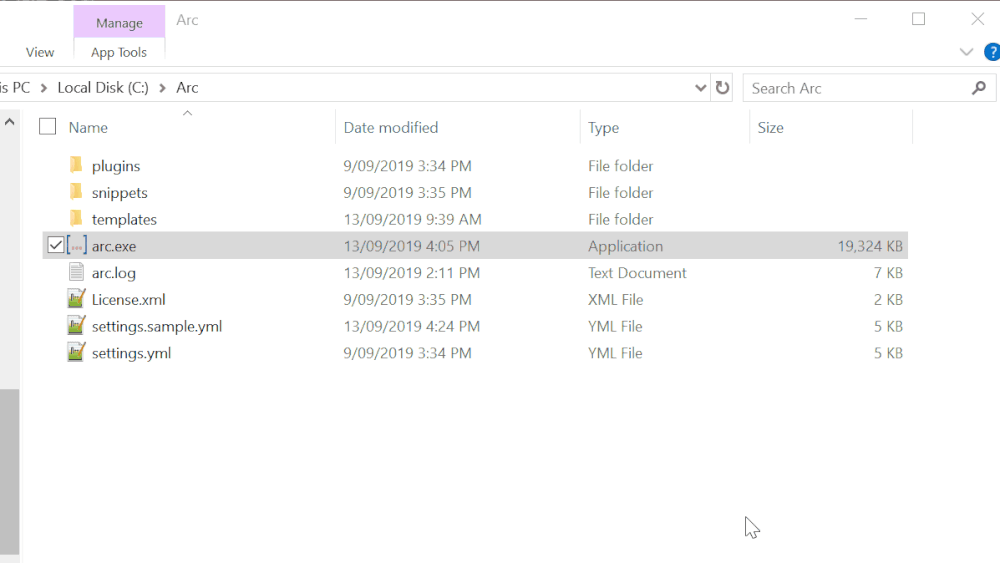
Task: Click the arc.log text document icon
Action: click(x=76, y=272)
